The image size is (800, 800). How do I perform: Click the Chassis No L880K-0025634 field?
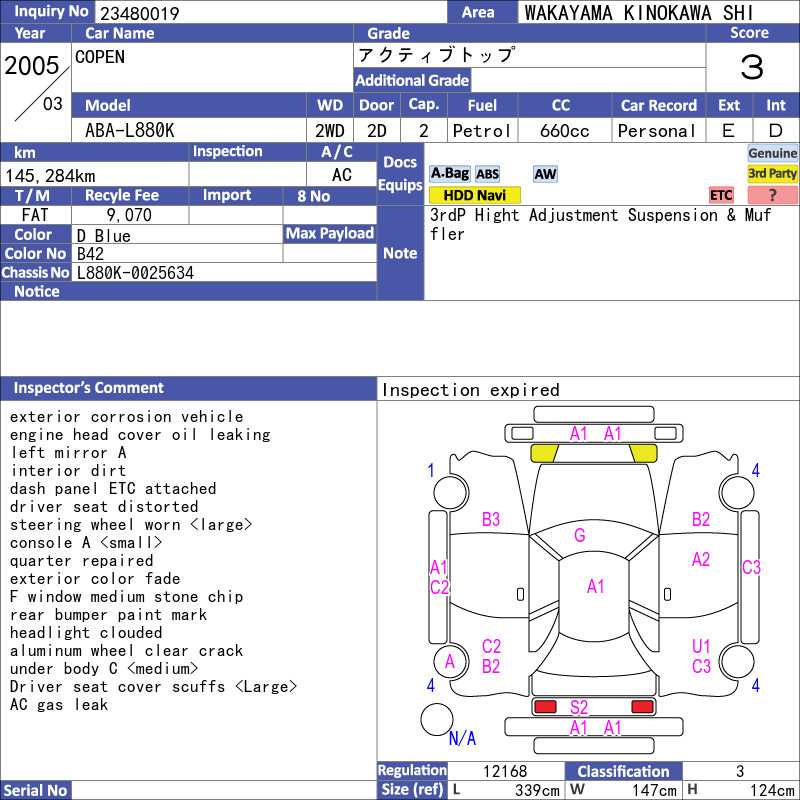click(x=224, y=273)
